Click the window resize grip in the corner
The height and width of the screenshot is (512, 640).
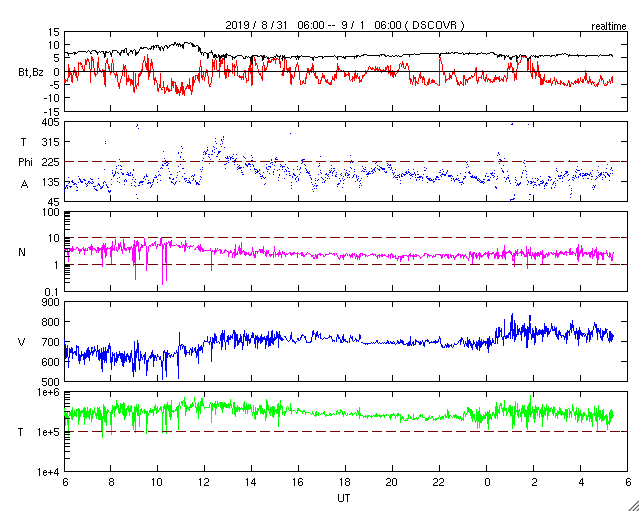point(634,506)
